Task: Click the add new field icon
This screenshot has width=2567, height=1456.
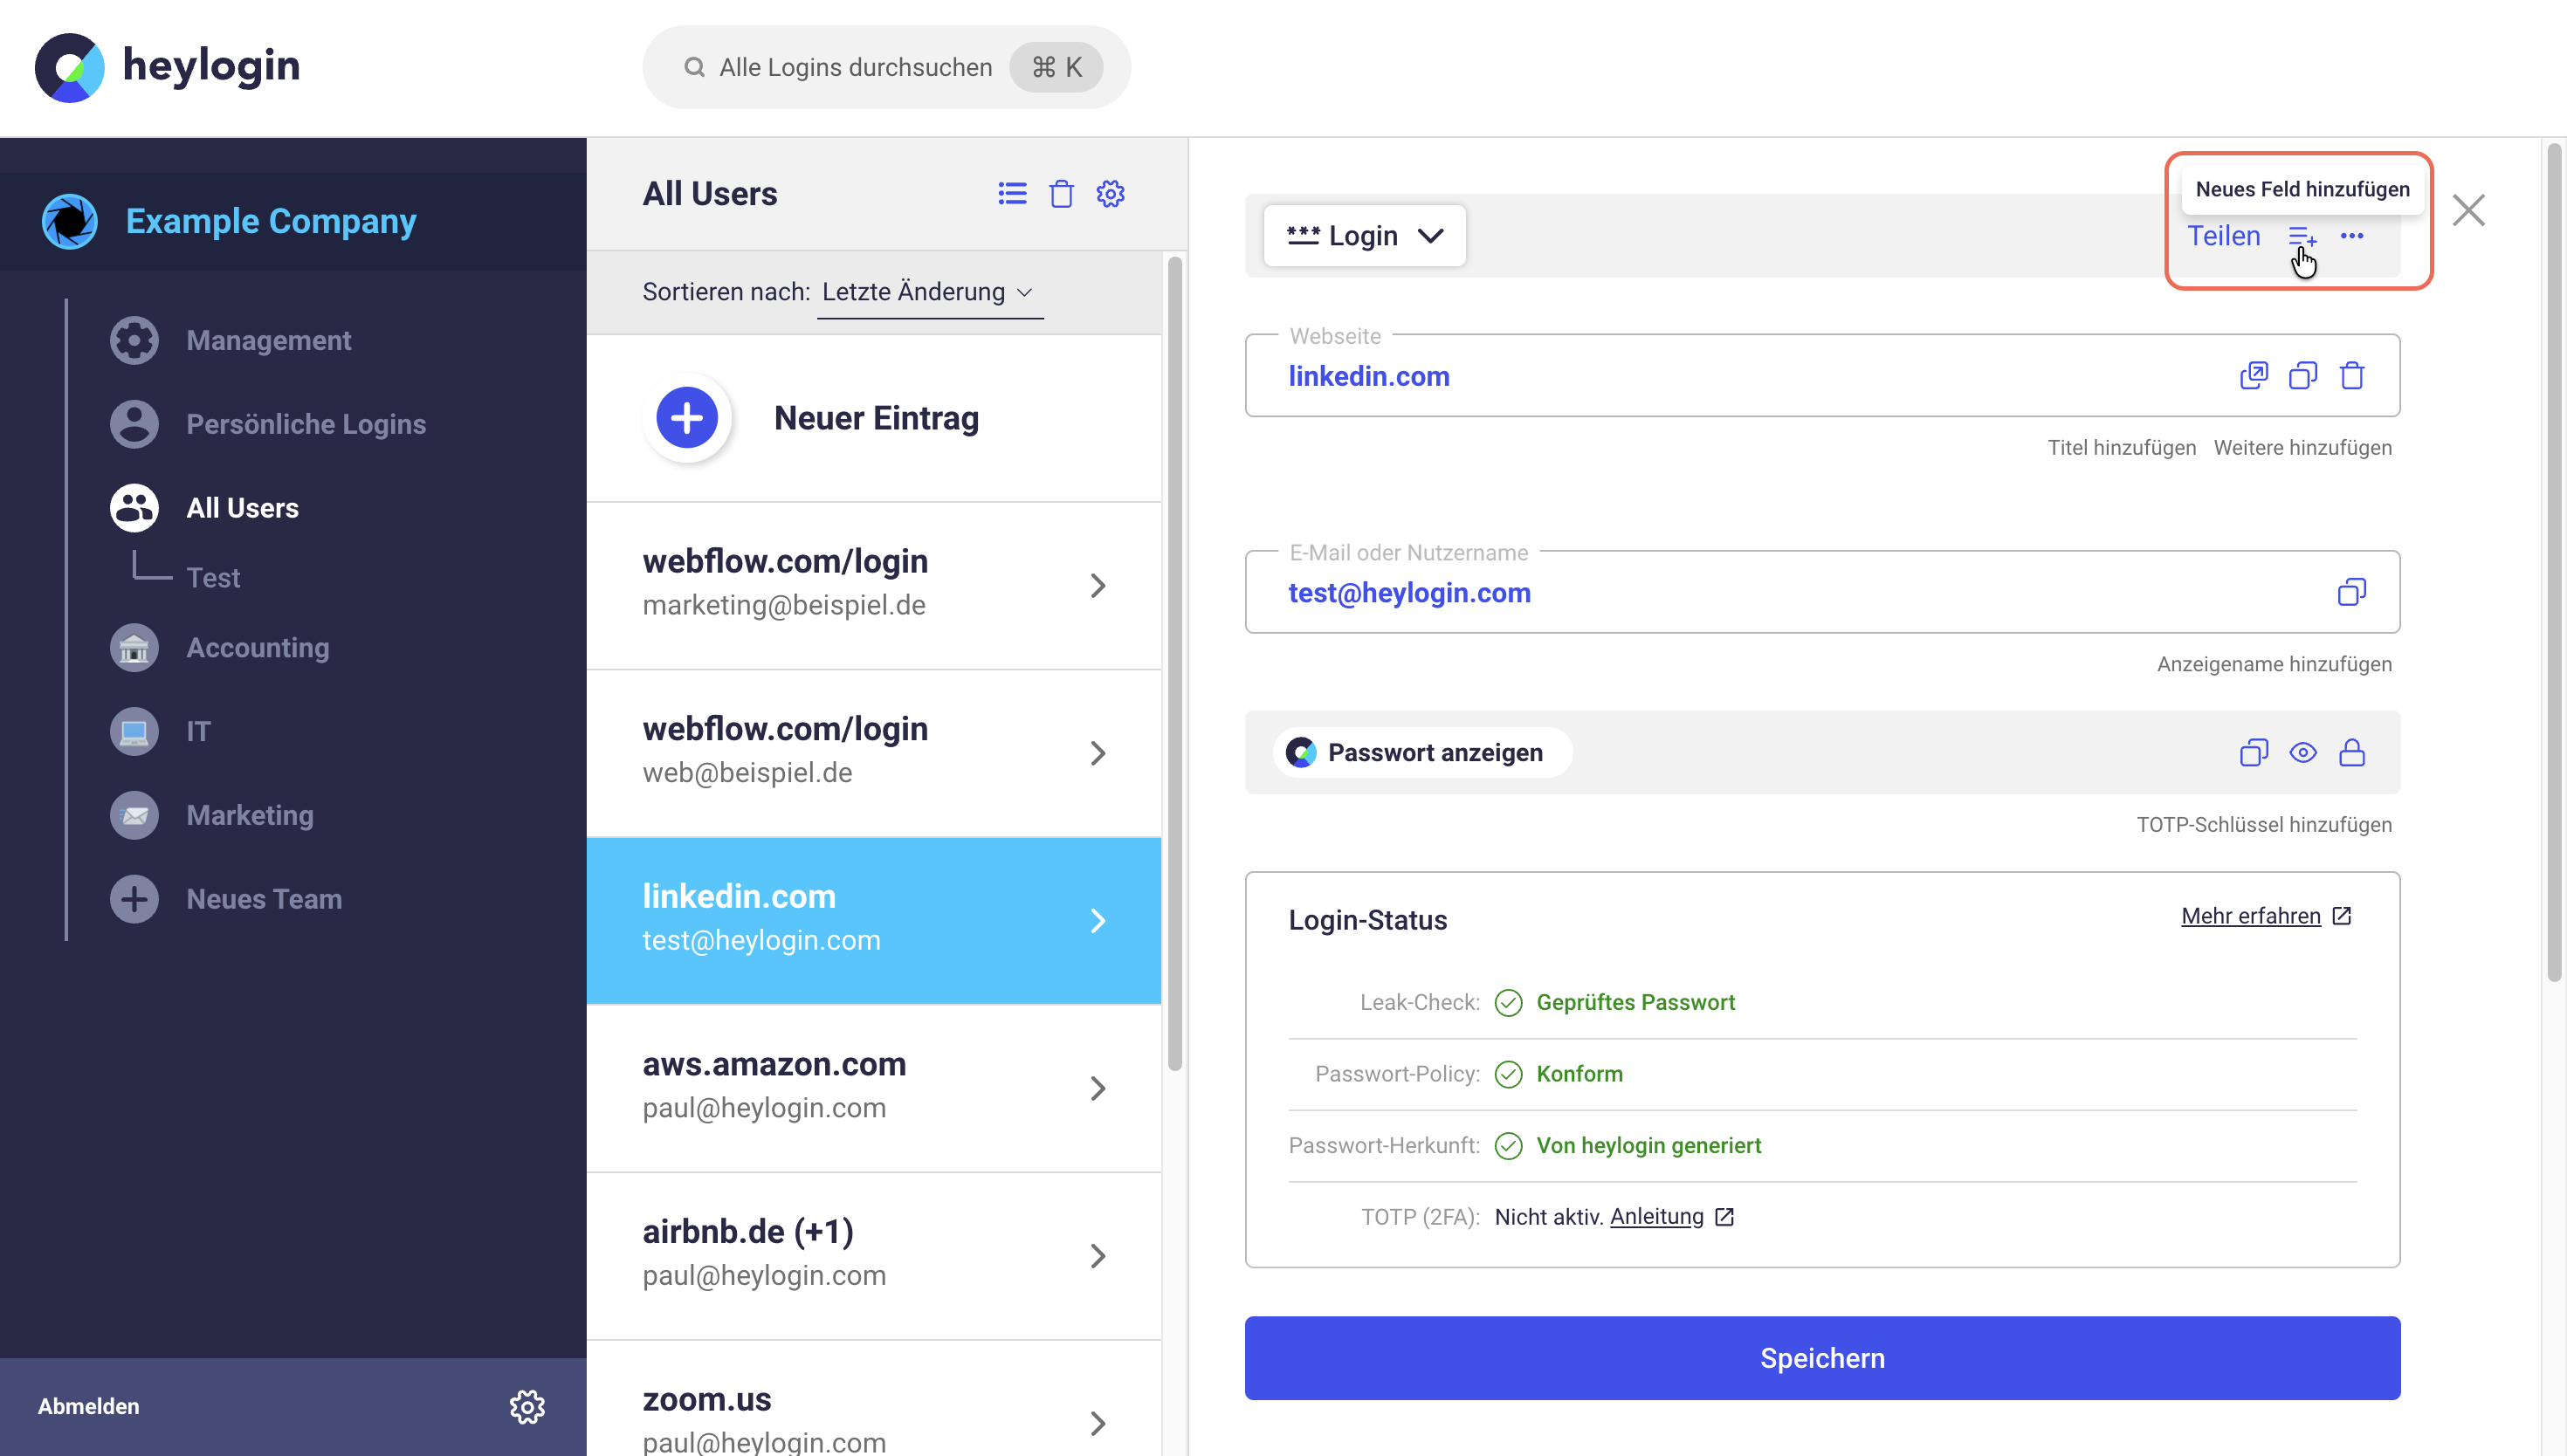Action: click(2301, 237)
